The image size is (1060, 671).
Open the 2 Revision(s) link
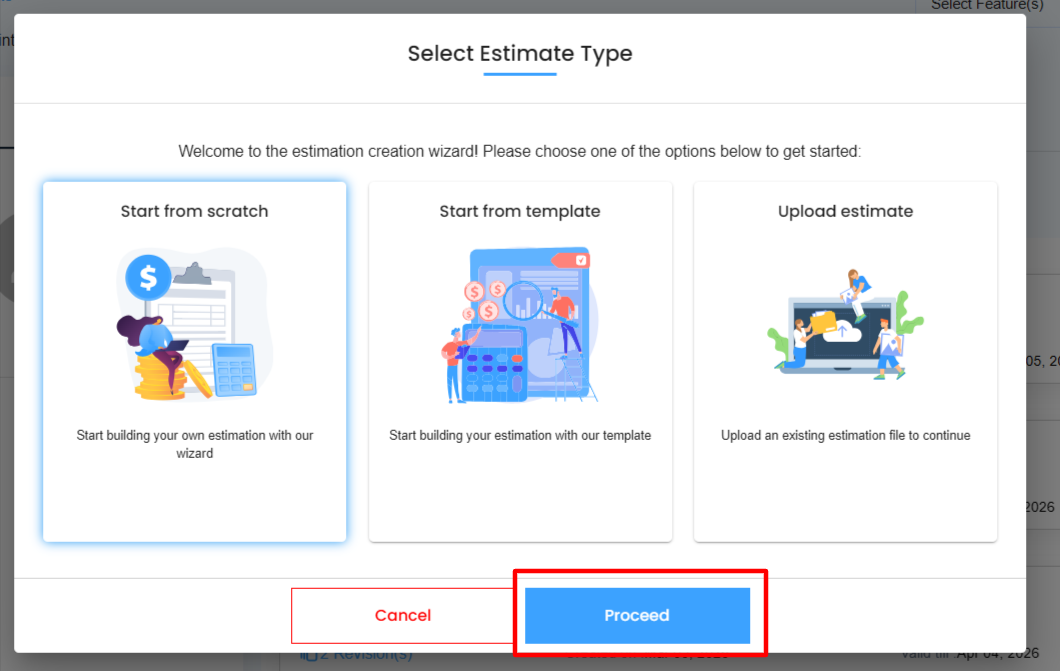(358, 655)
